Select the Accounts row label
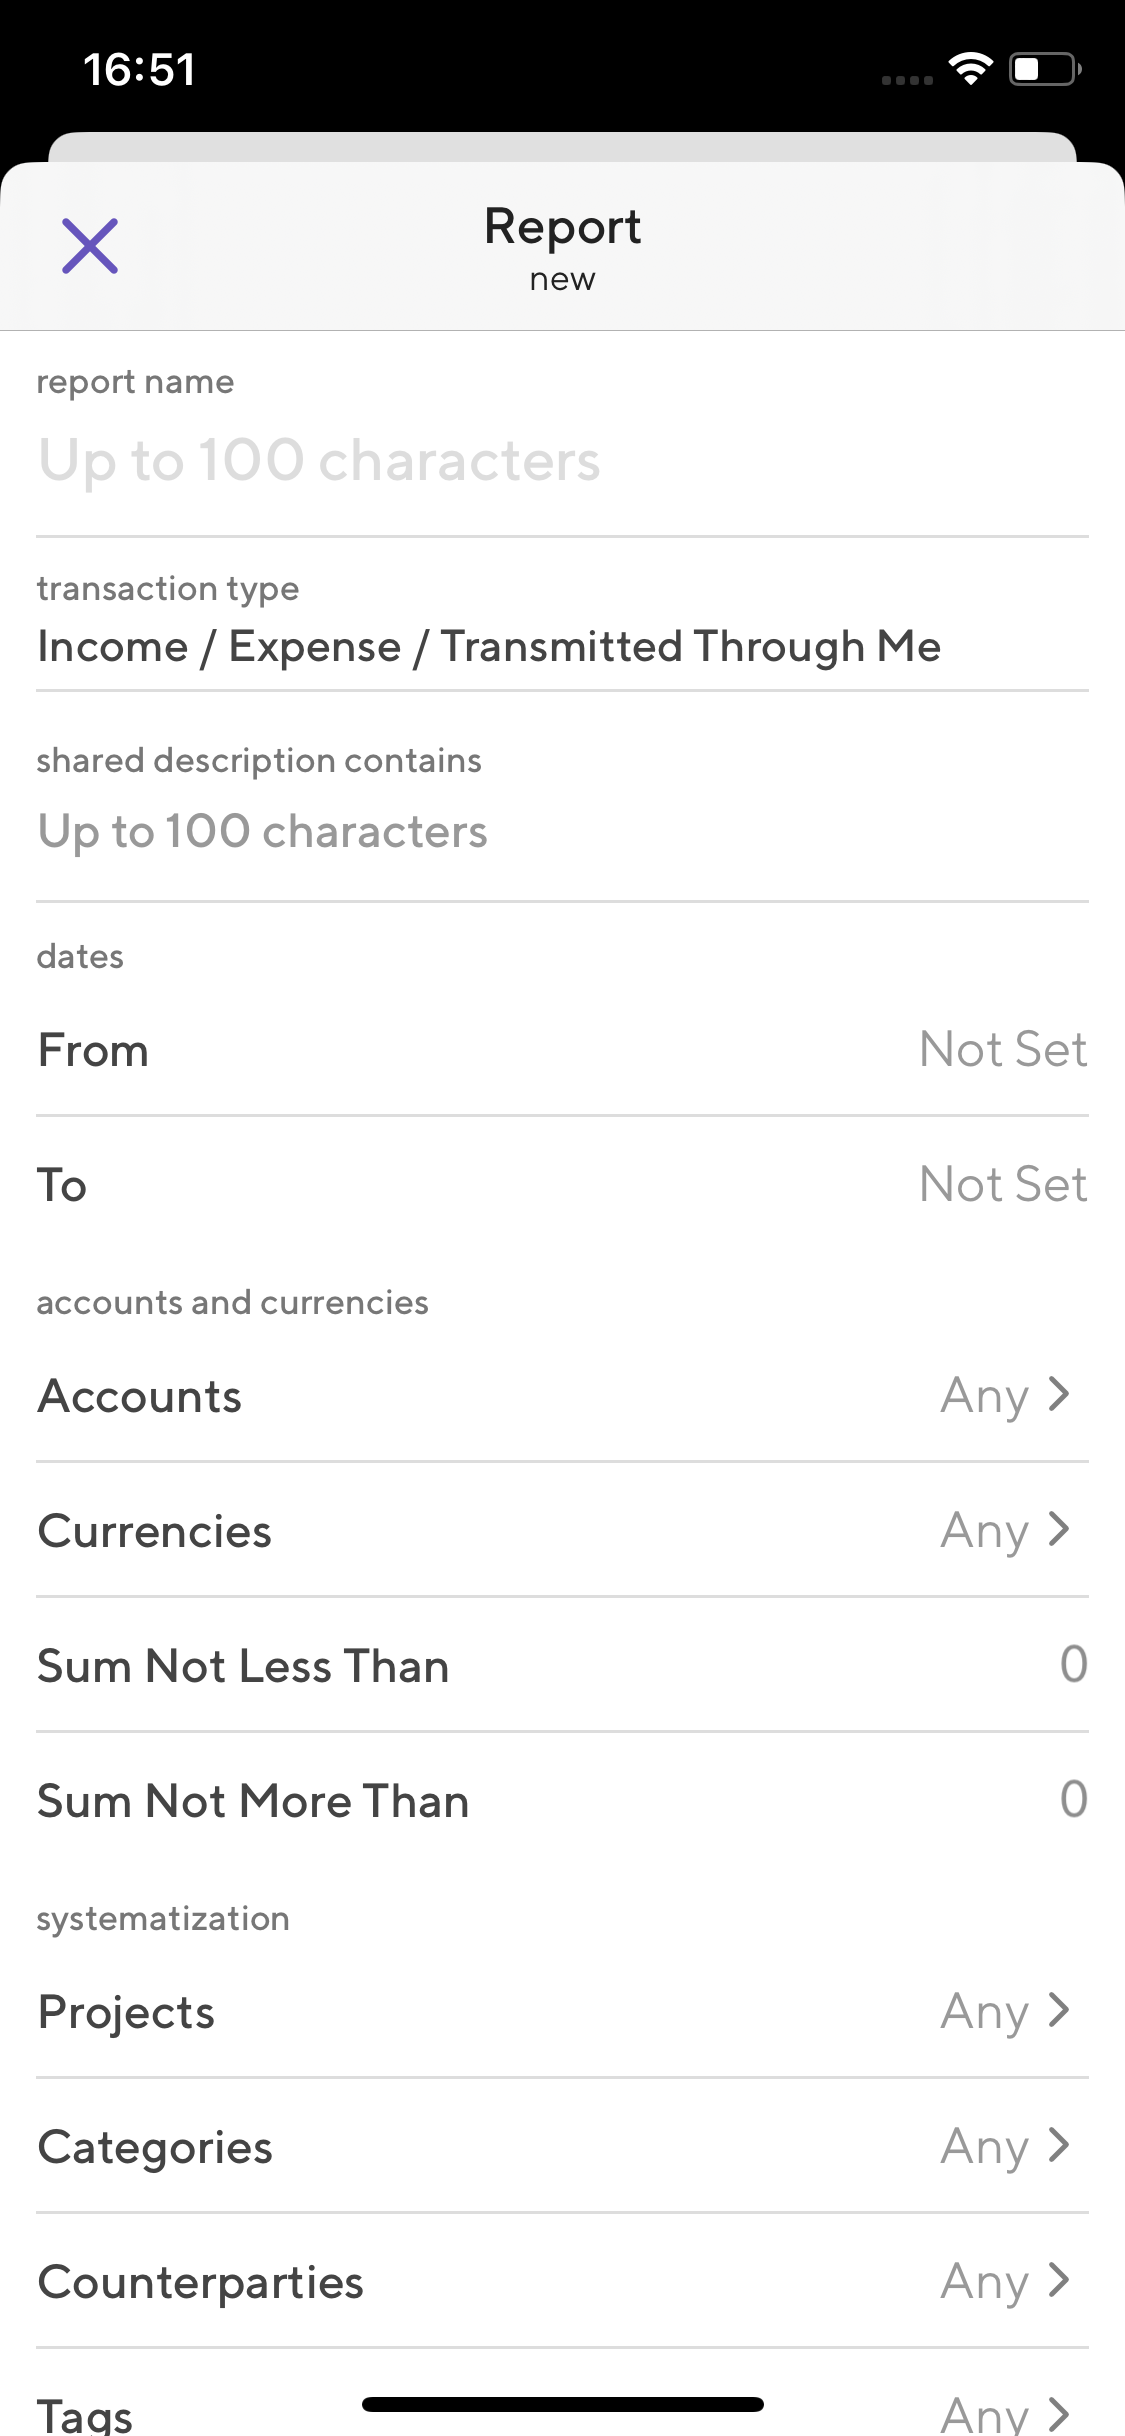The width and height of the screenshot is (1125, 2436). click(140, 1396)
